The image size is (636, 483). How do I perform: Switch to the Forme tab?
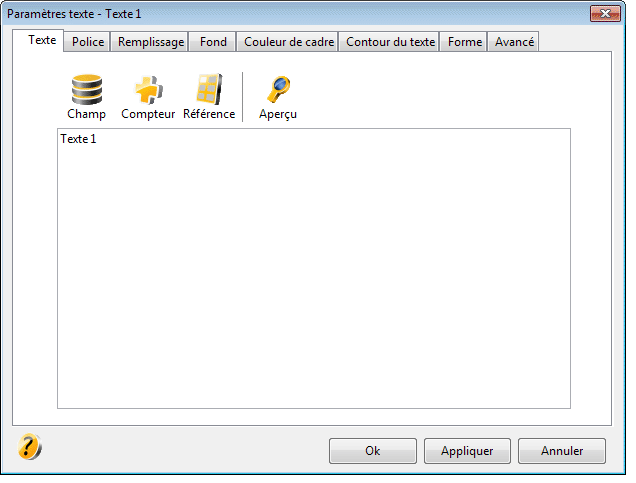(x=464, y=42)
